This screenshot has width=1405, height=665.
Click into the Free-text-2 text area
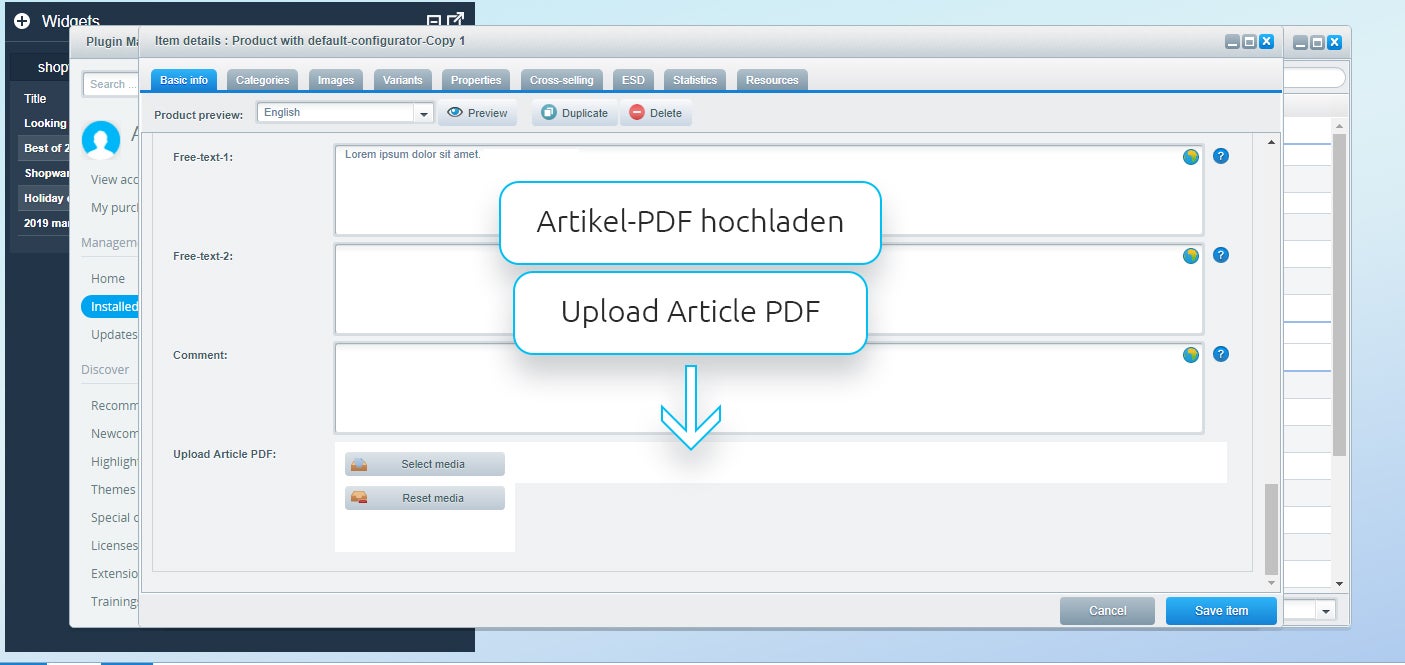point(769,289)
